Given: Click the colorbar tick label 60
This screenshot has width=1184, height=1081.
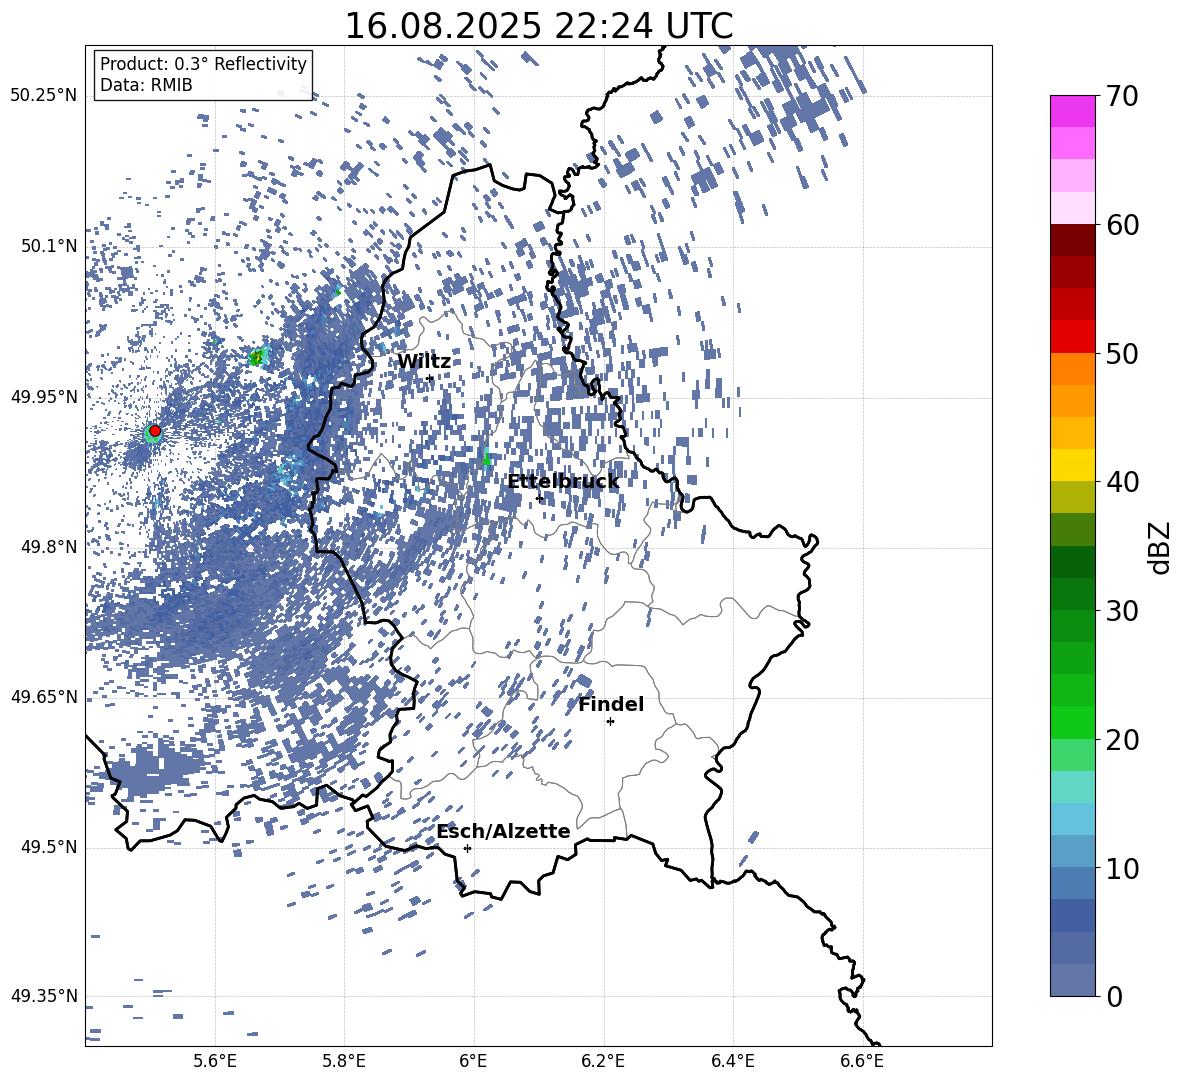Looking at the screenshot, I should point(1122,225).
